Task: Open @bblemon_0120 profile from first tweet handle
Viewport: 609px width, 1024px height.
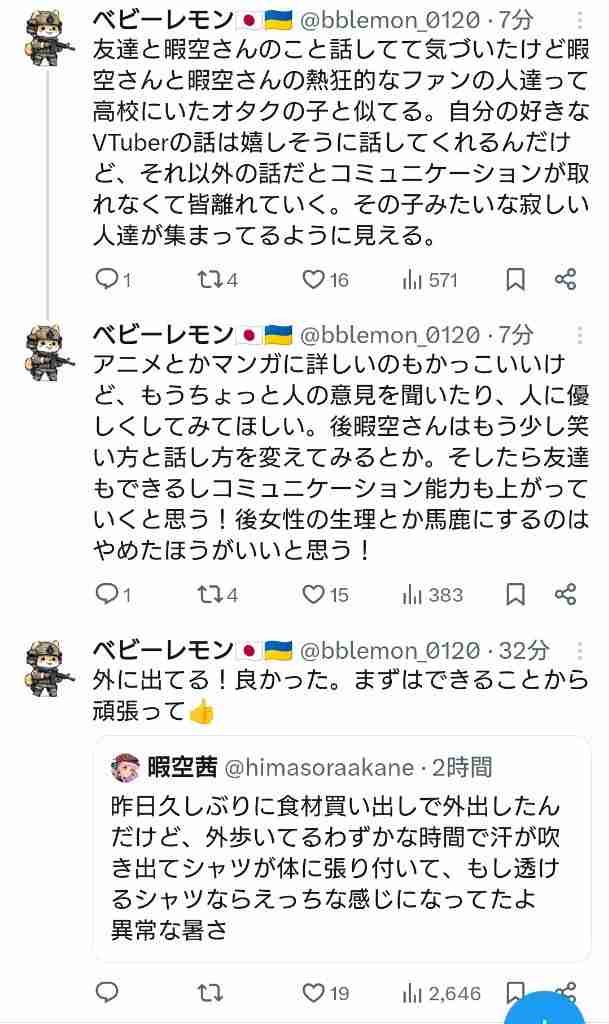Action: tap(390, 21)
